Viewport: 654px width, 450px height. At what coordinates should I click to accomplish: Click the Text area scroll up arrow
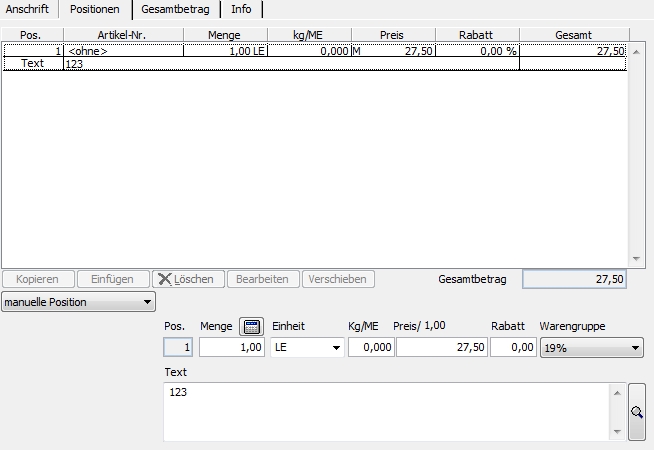tap(617, 393)
